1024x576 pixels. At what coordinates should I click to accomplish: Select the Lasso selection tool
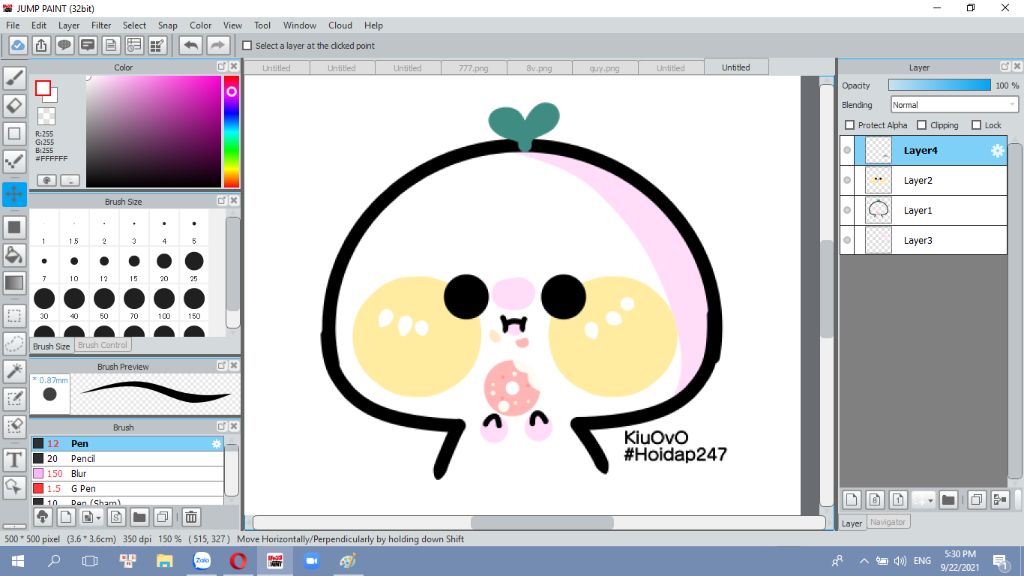point(14,344)
